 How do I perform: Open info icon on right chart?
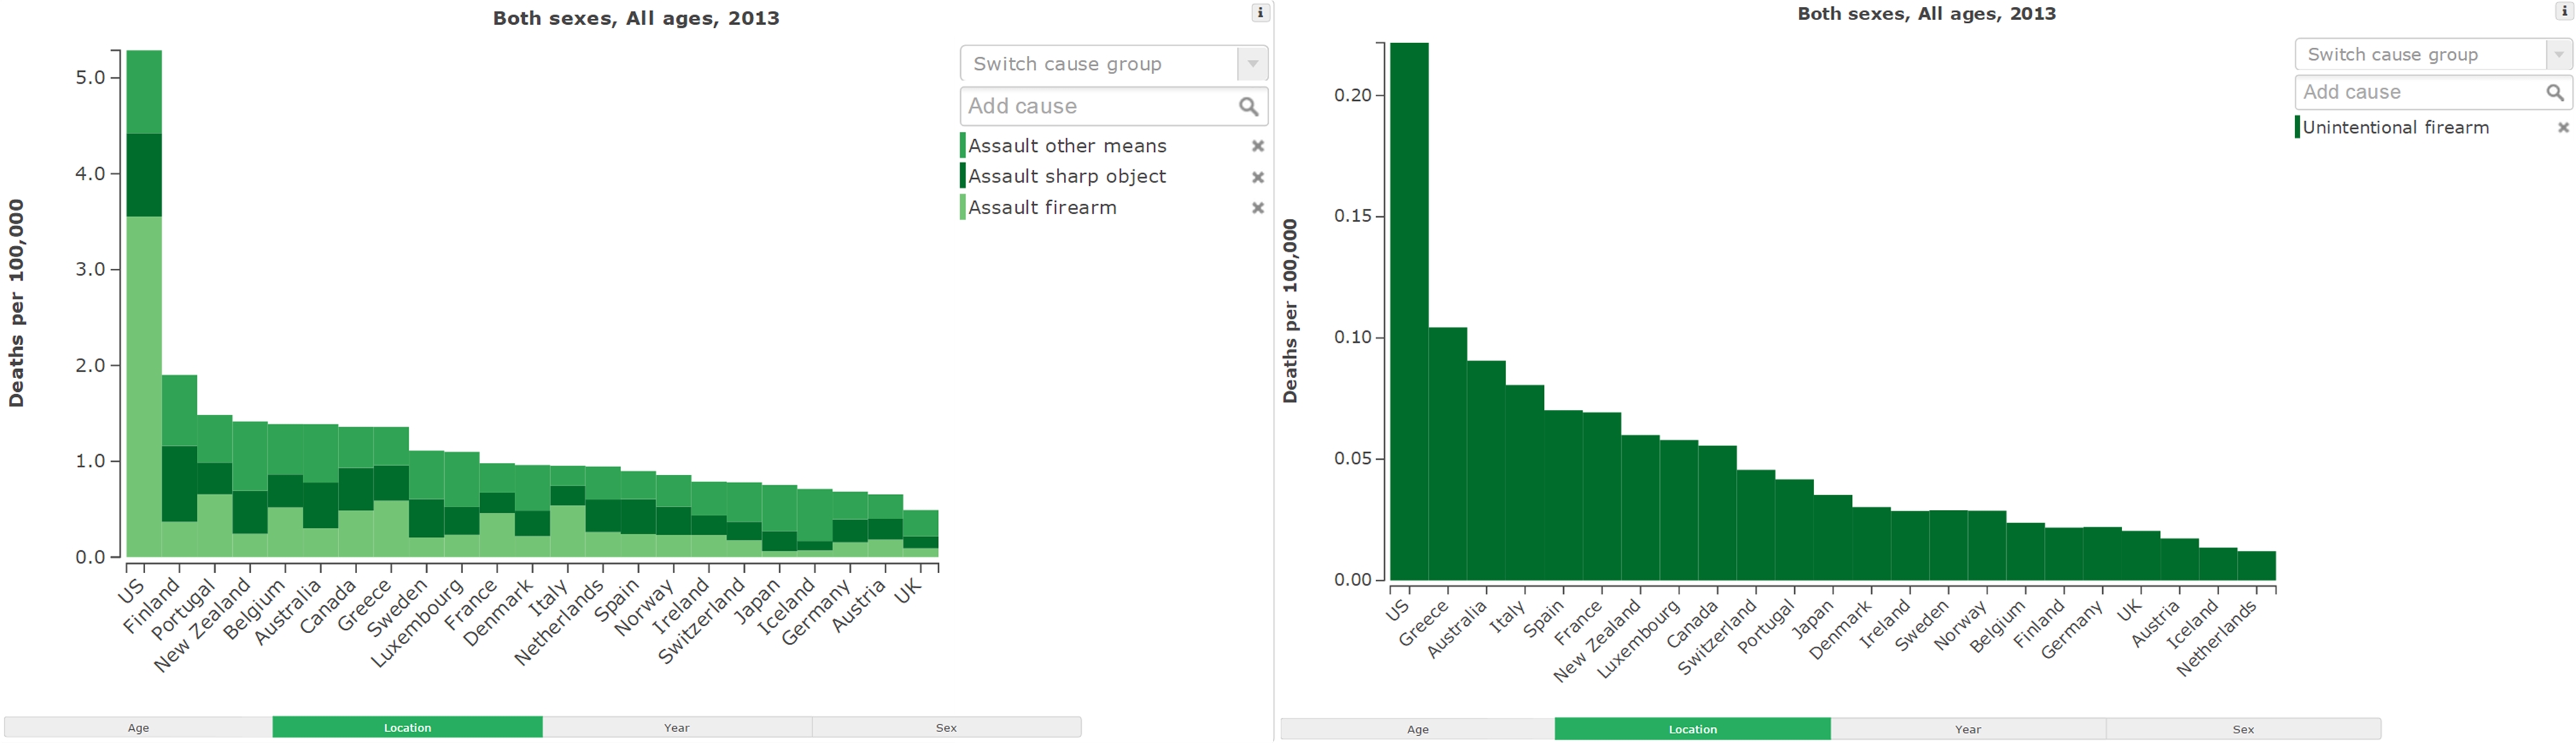[x=2565, y=11]
